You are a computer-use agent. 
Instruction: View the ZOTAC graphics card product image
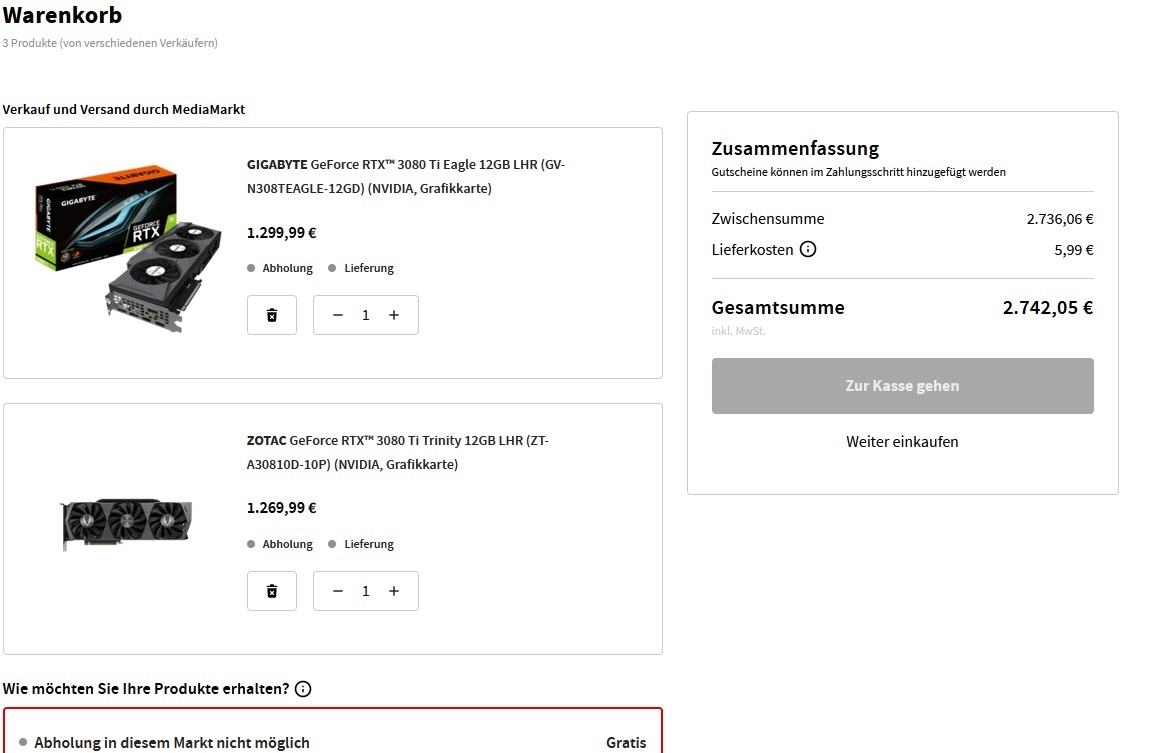(x=127, y=524)
